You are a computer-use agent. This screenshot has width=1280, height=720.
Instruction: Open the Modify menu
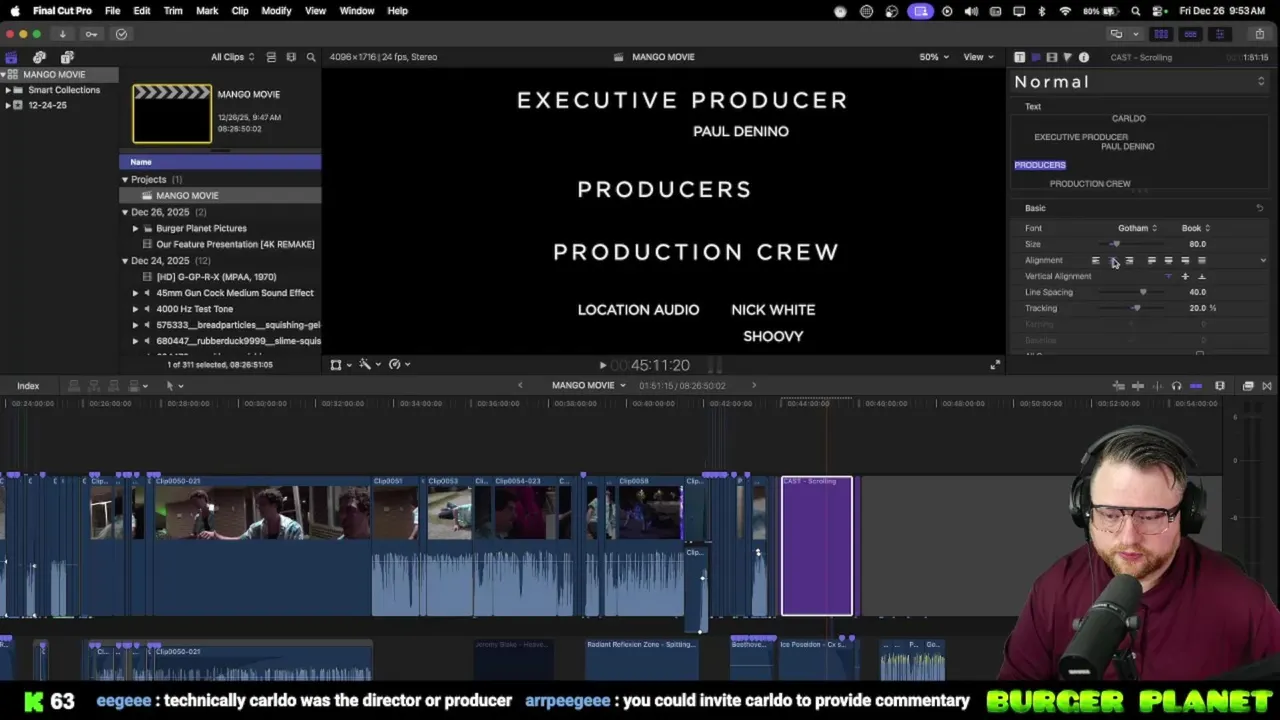[276, 11]
